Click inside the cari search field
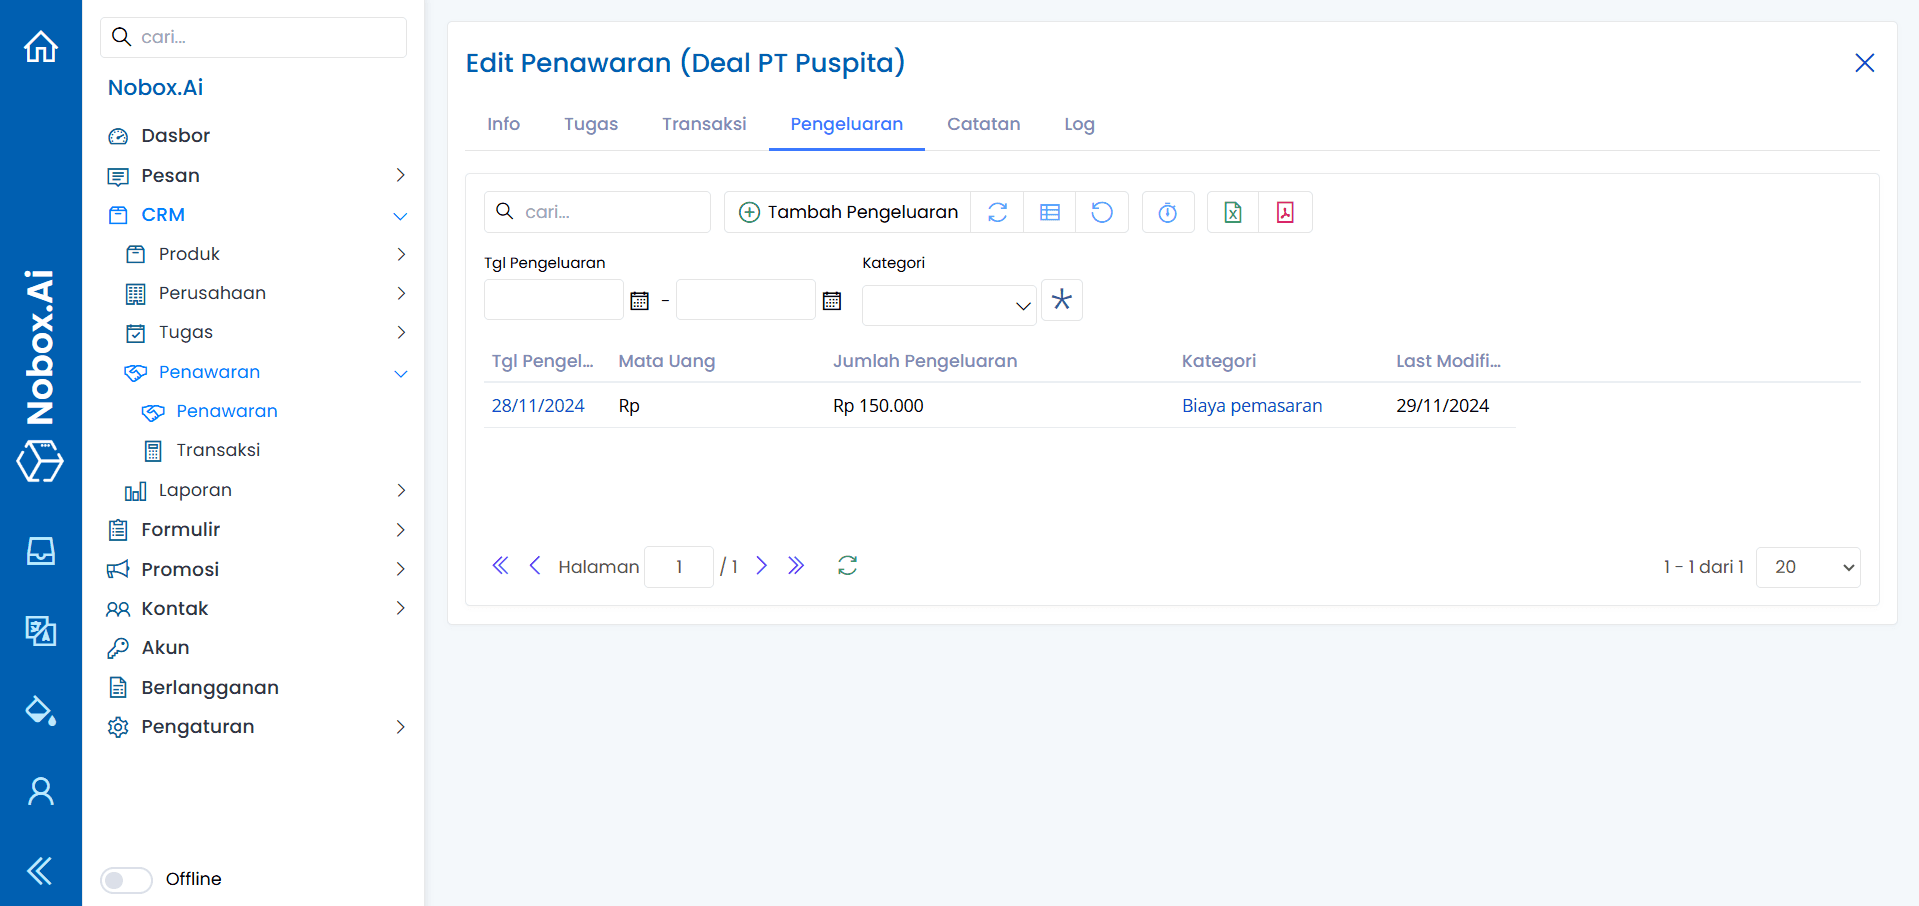The width and height of the screenshot is (1919, 906). [597, 211]
